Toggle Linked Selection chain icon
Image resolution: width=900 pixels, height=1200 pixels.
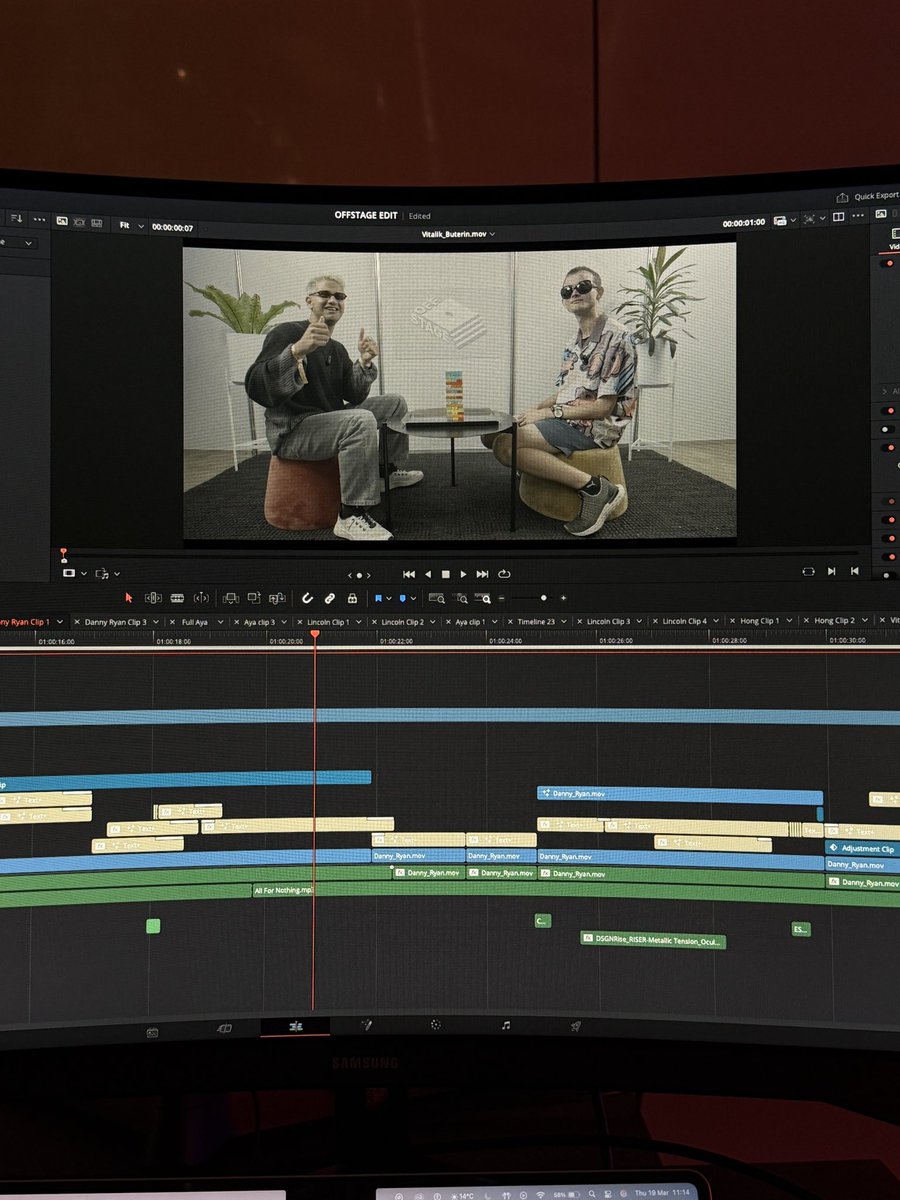pos(330,598)
